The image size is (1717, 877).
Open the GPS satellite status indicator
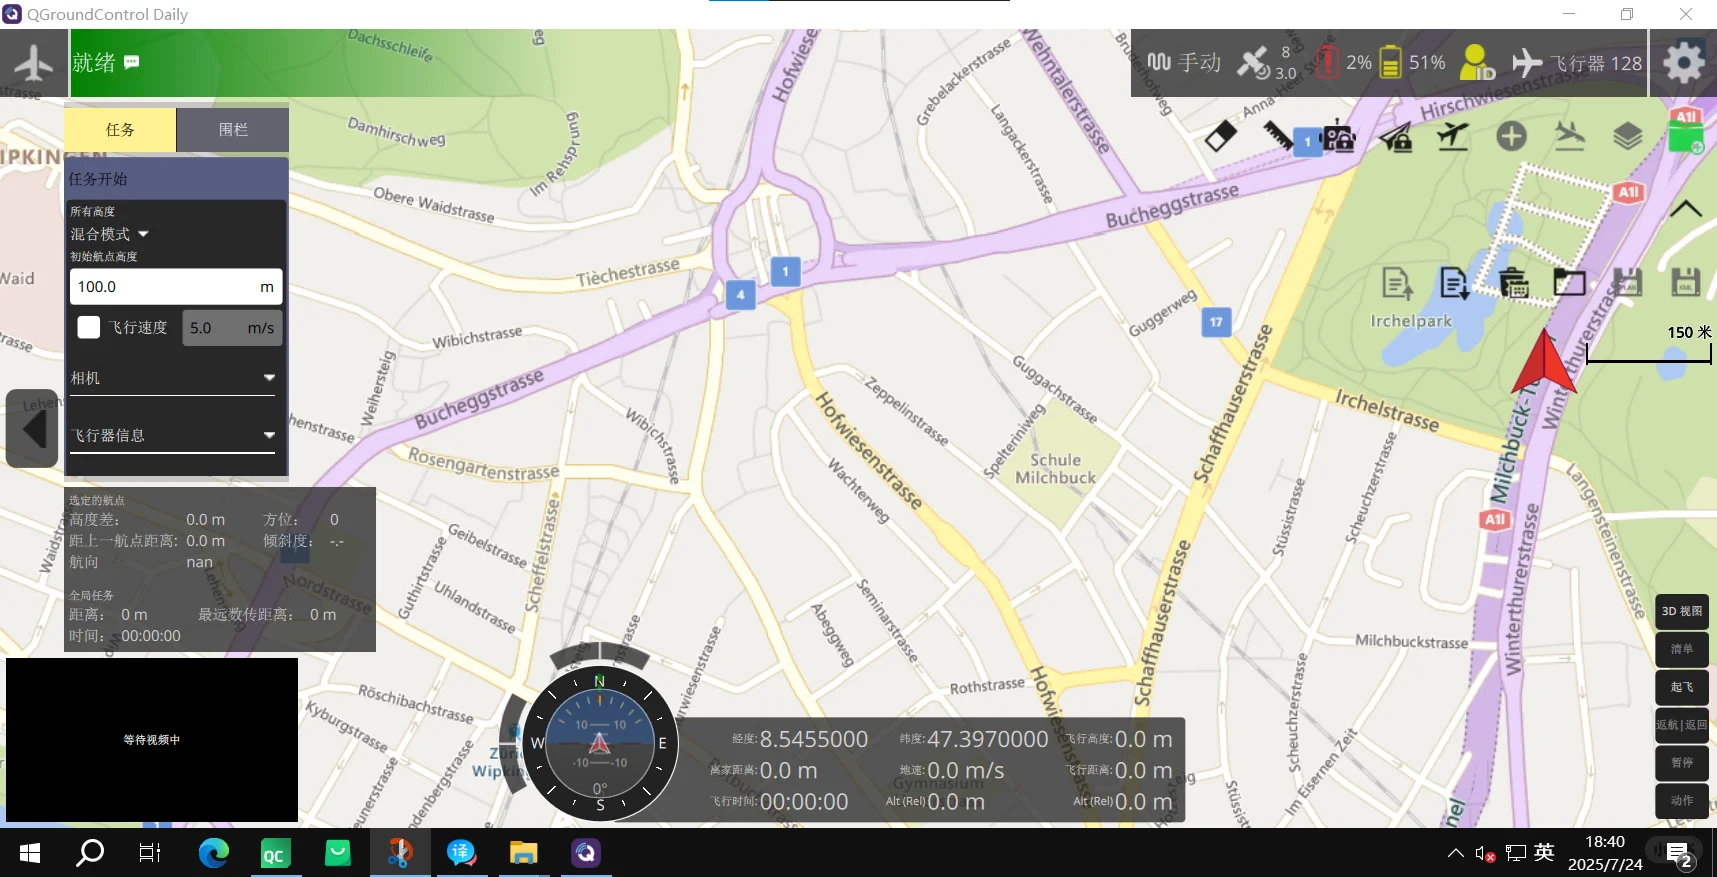pyautogui.click(x=1266, y=62)
